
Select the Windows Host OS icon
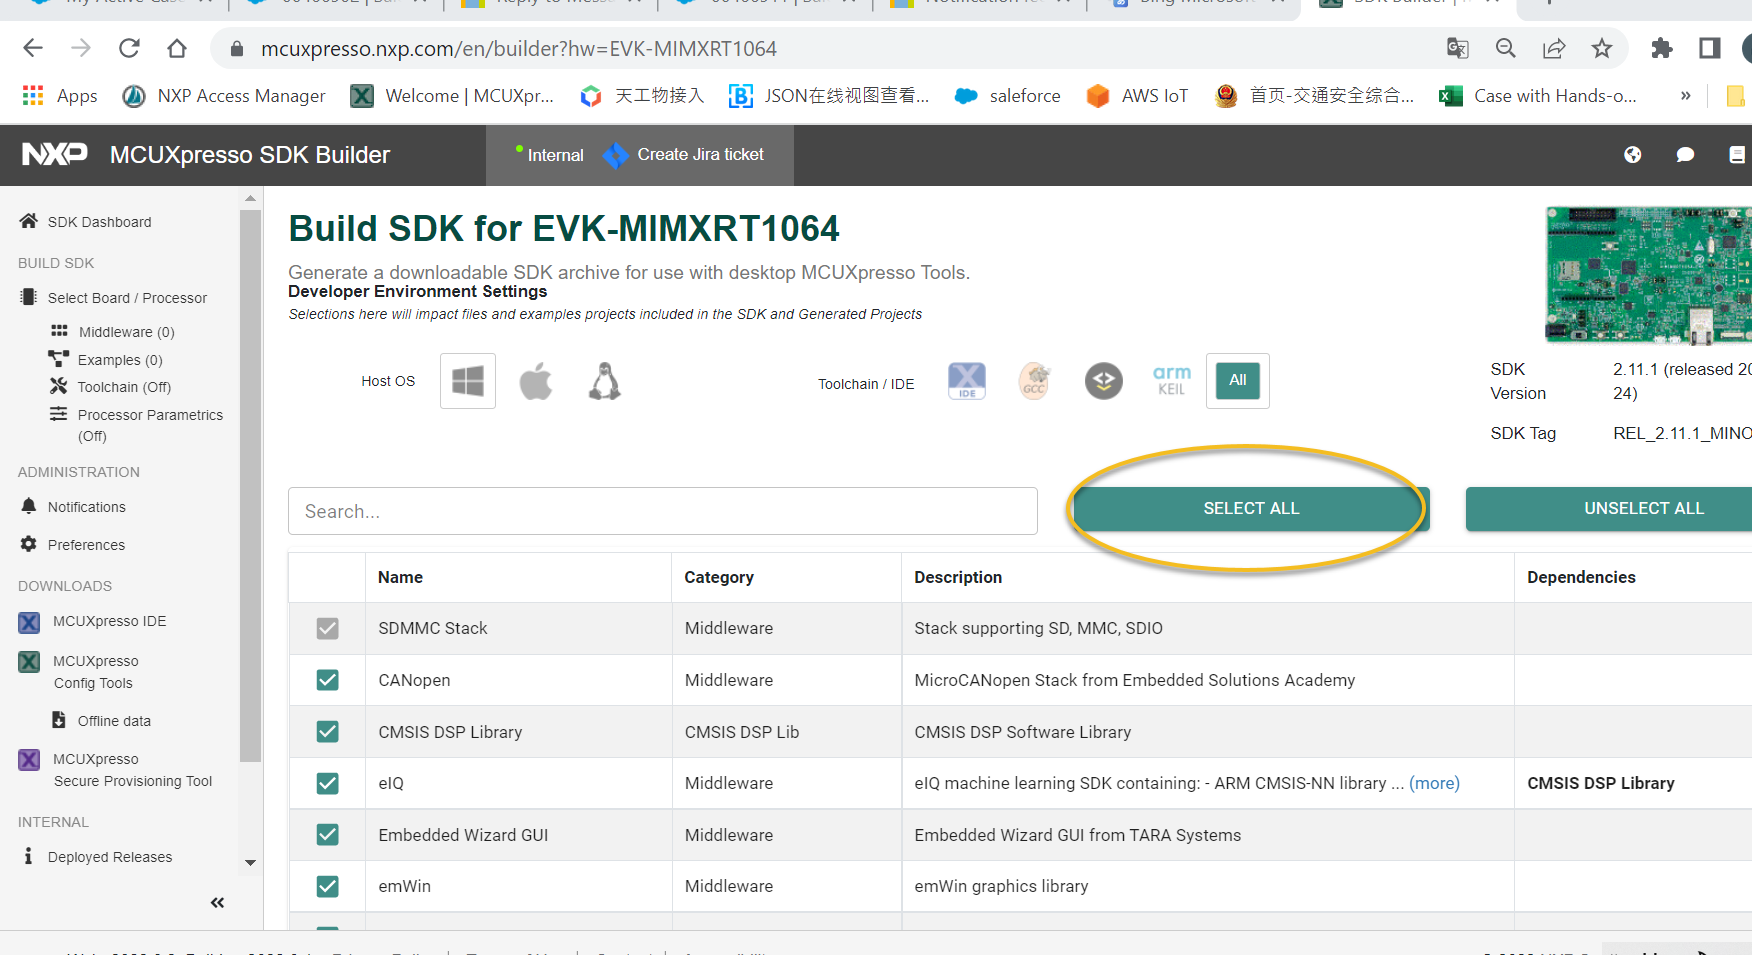[467, 381]
